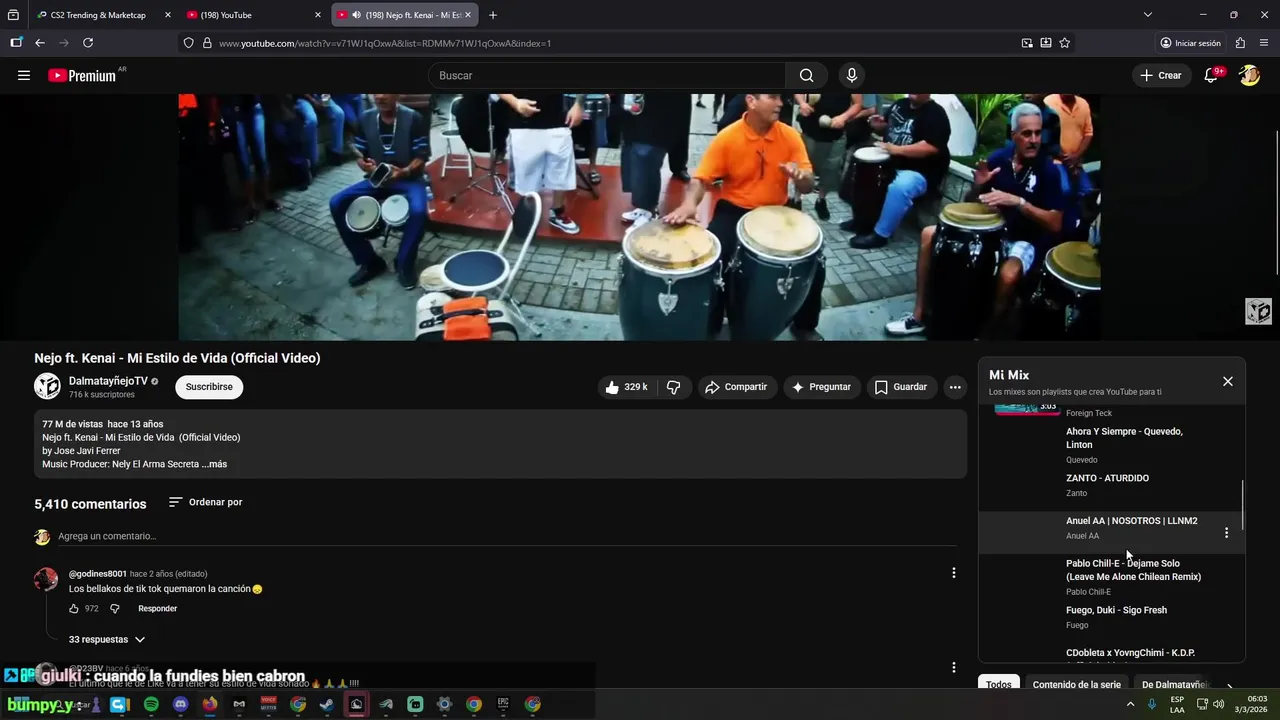Viewport: 1280px width, 720px height.
Task: Open options menu for godines8001 comment
Action: click(x=953, y=573)
